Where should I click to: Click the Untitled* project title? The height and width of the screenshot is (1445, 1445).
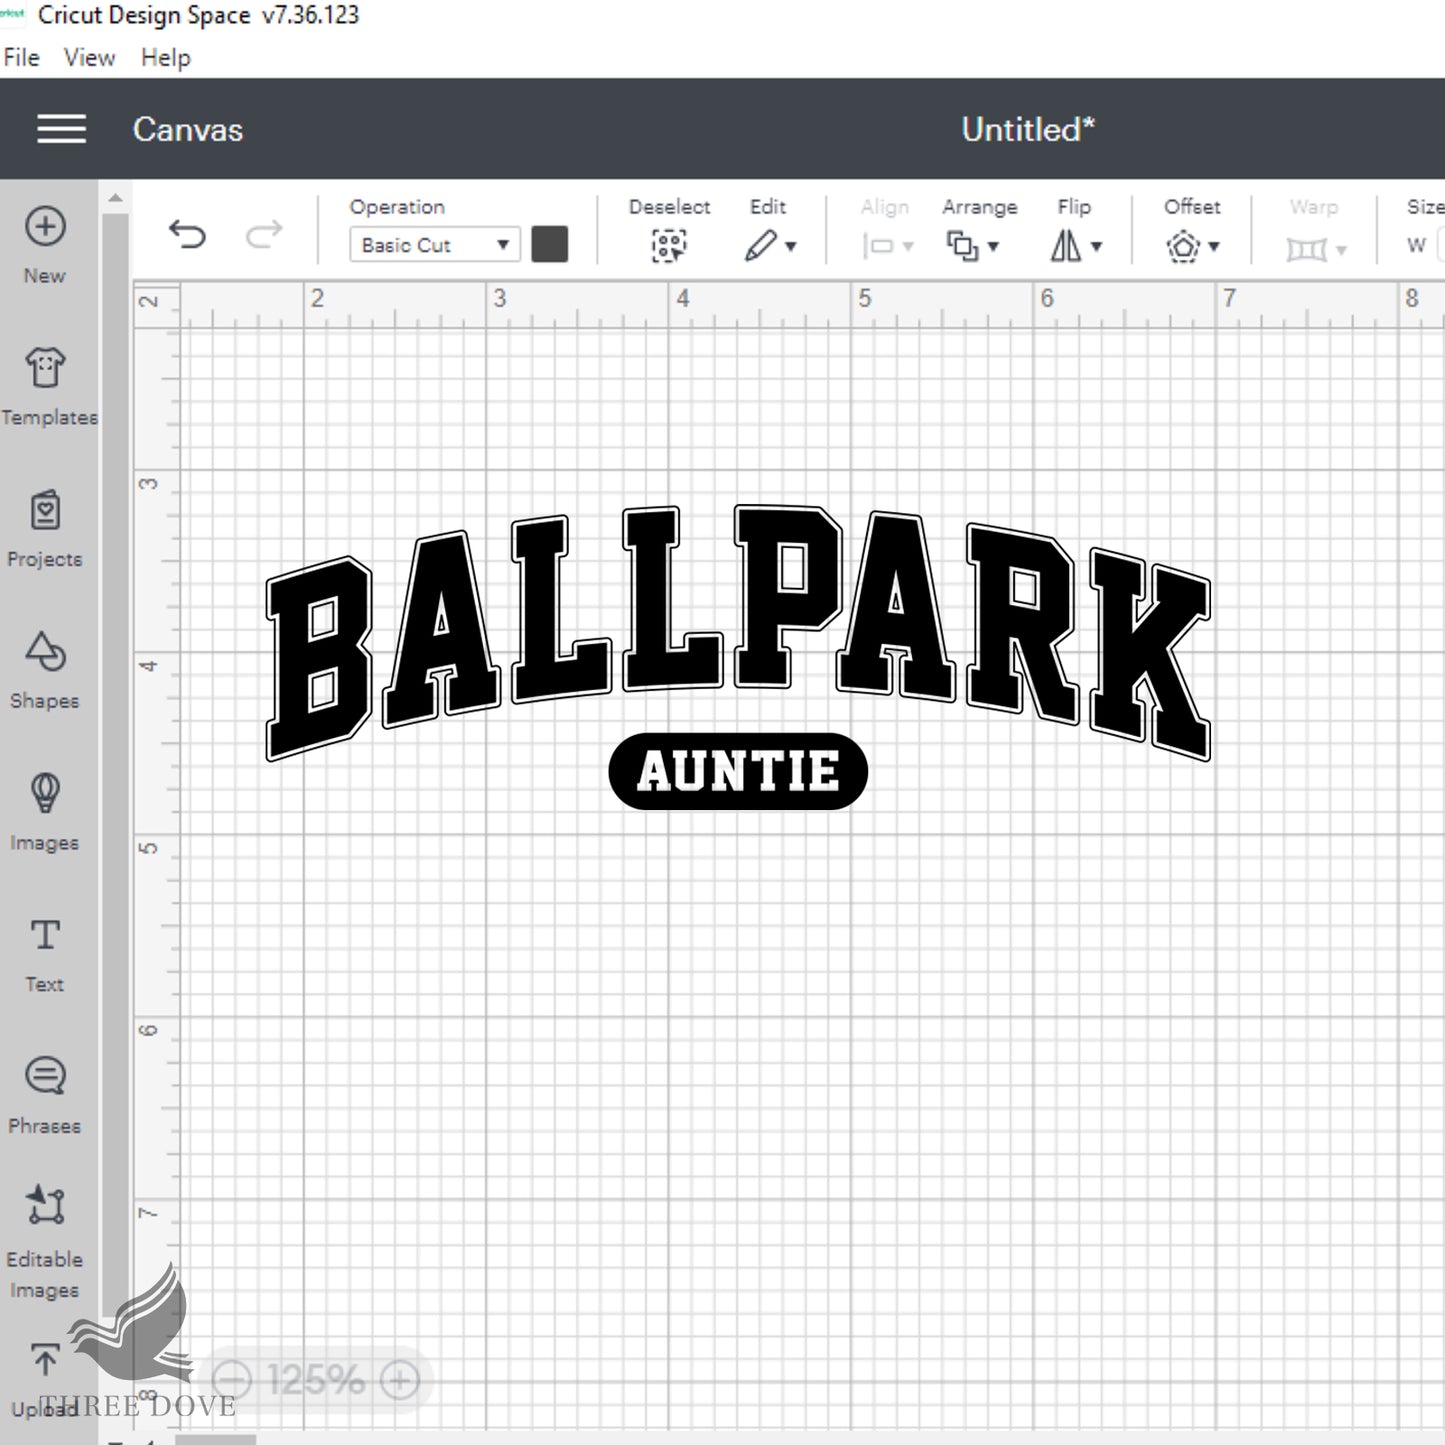[x=1028, y=130]
